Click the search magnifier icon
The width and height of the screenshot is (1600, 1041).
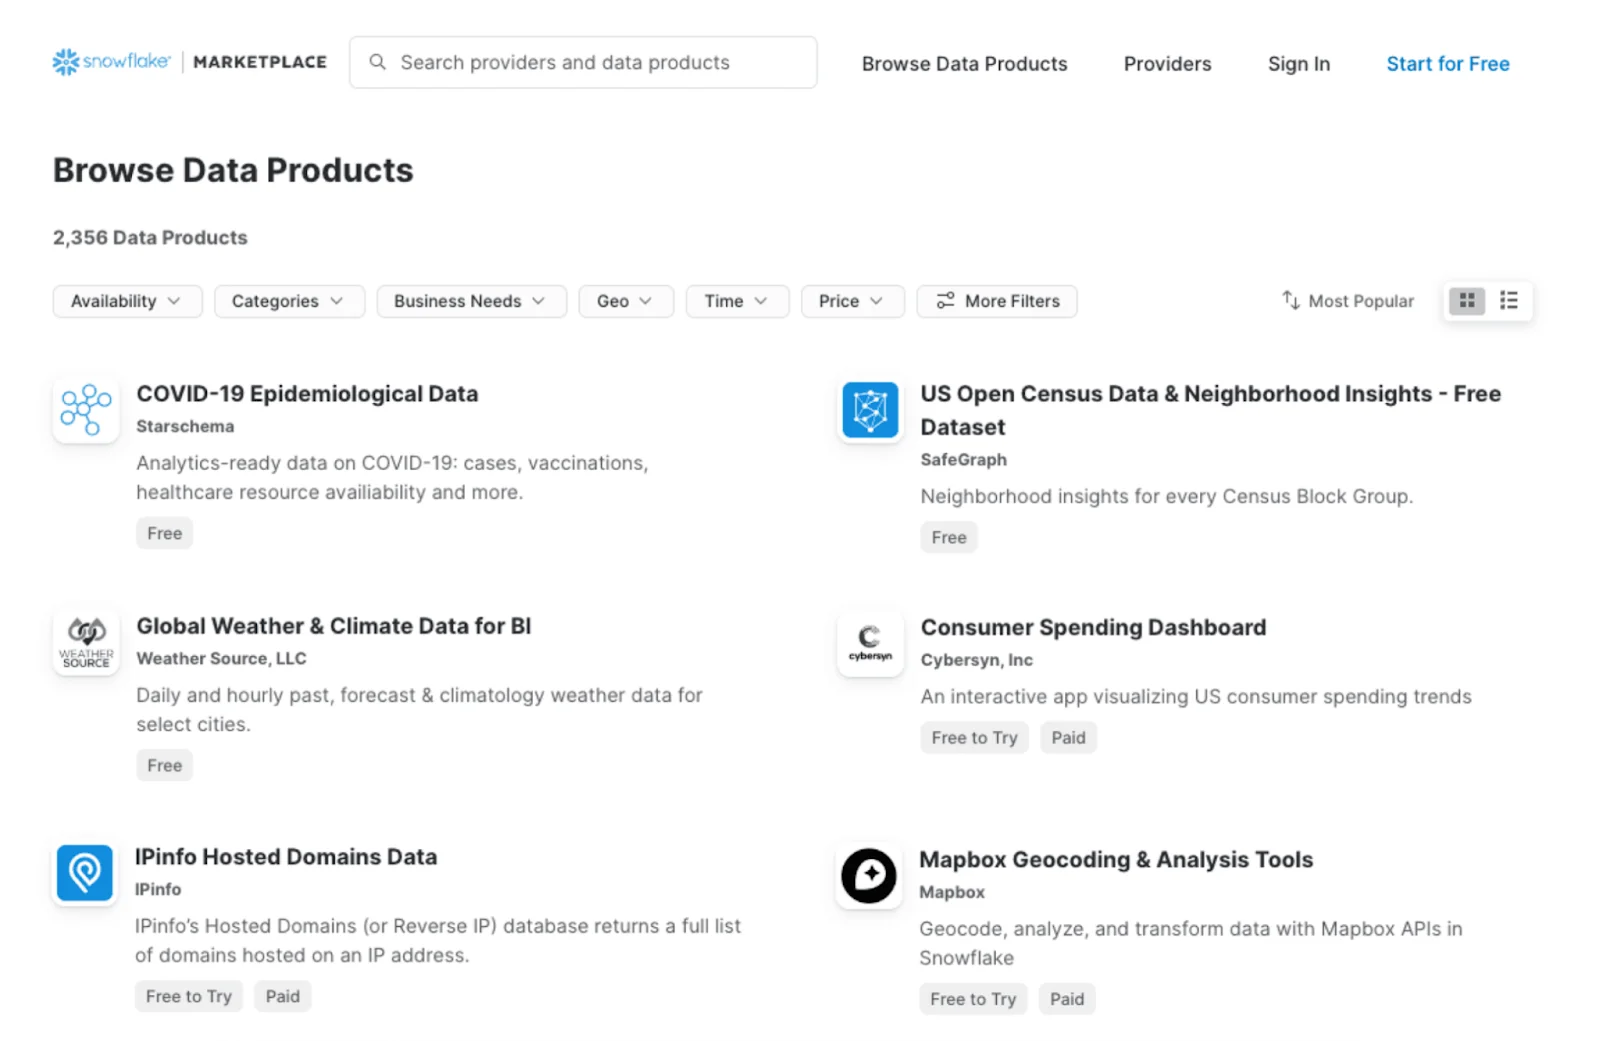coord(377,62)
